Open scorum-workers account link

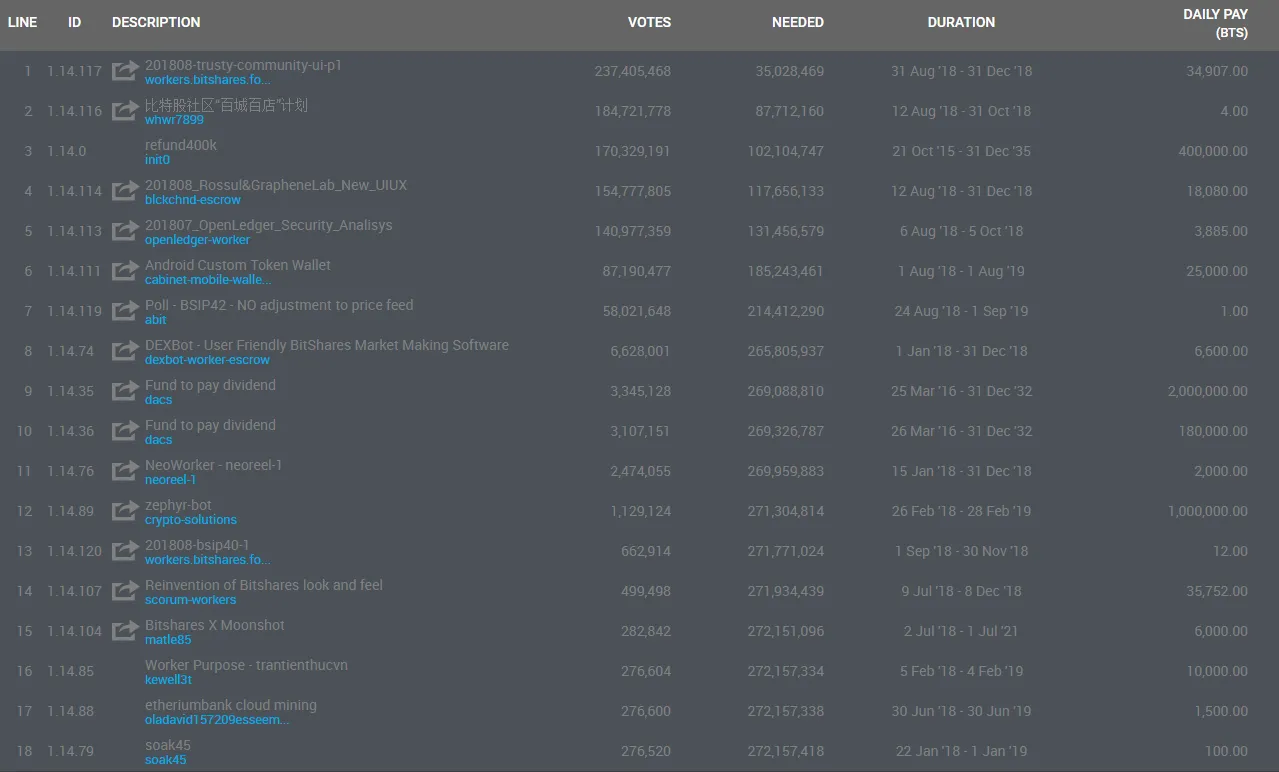(x=191, y=600)
